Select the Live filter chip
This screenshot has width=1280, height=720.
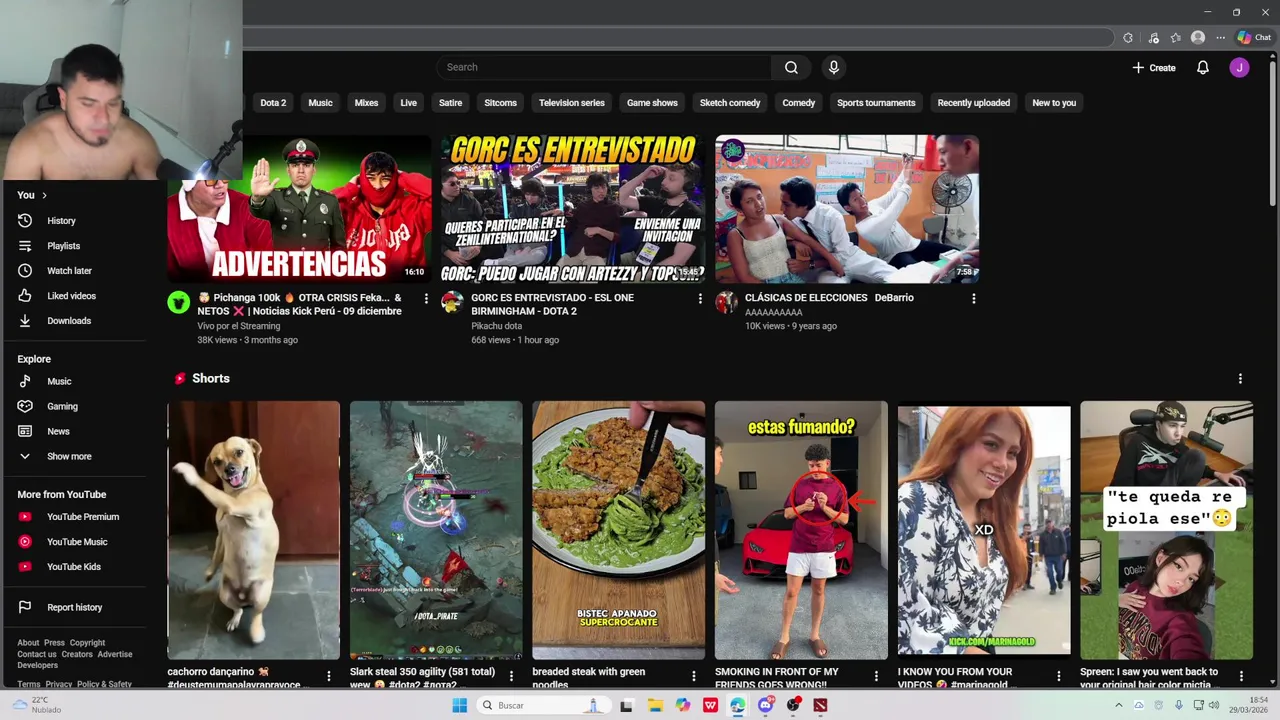[408, 103]
